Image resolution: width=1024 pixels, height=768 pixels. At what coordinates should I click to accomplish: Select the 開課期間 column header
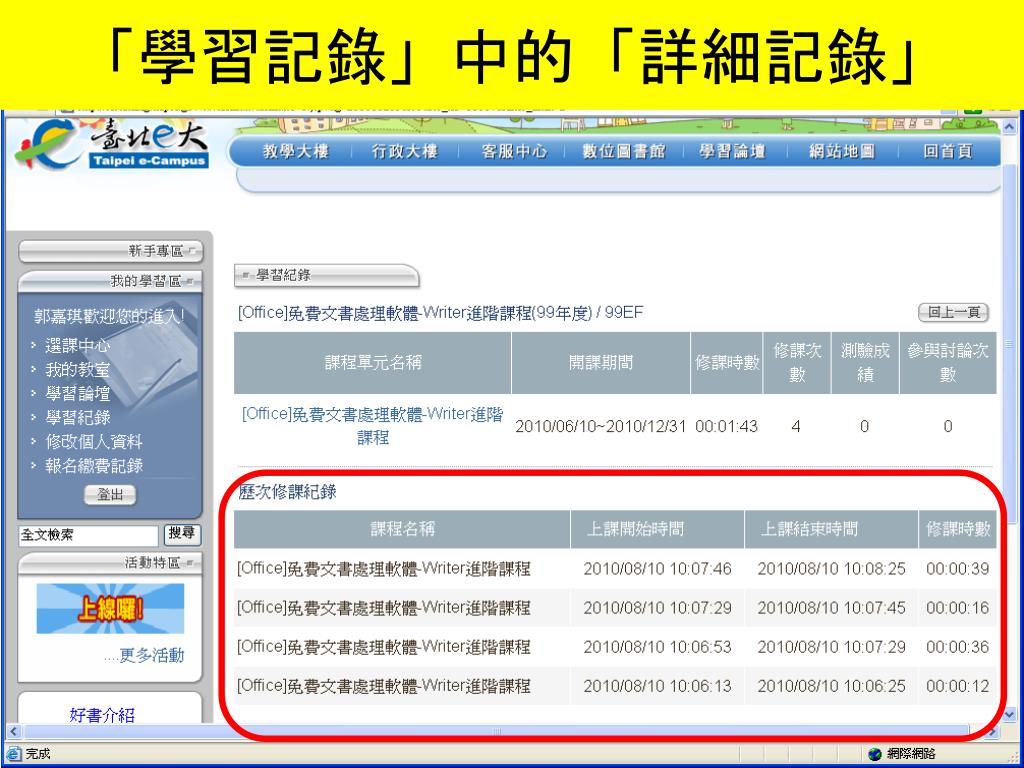tap(601, 362)
